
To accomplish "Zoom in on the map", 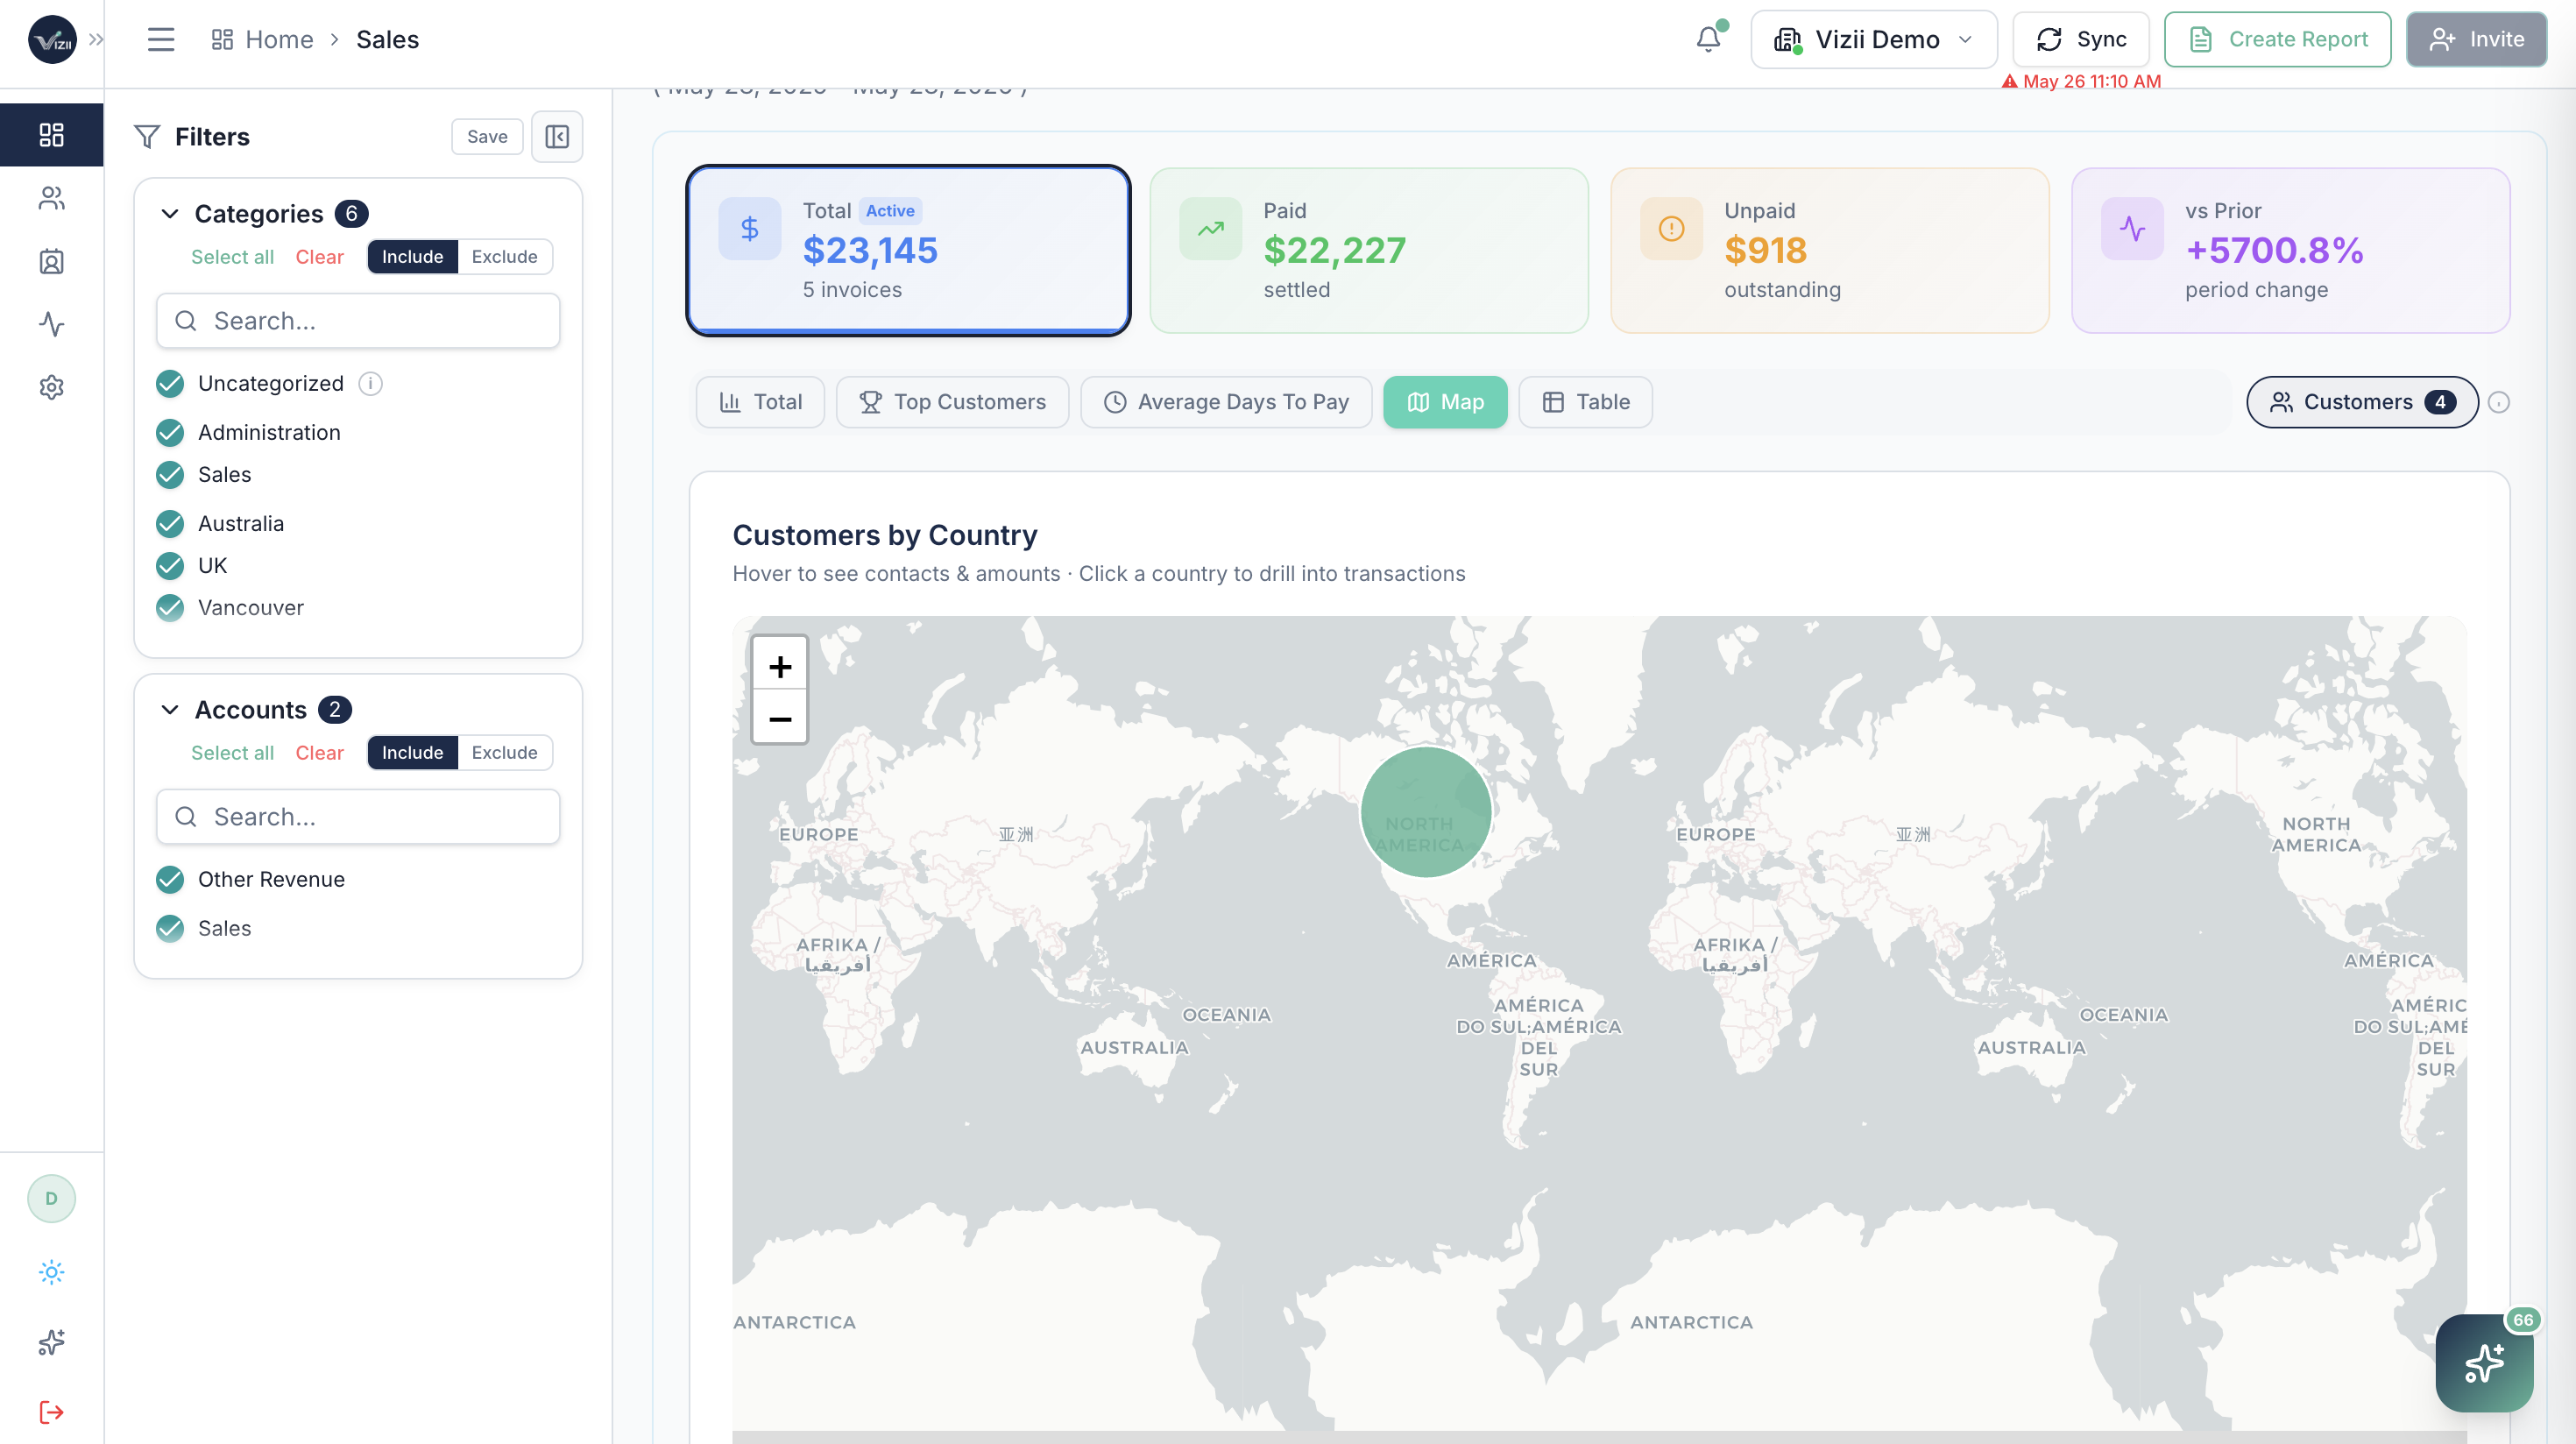I will 780,665.
